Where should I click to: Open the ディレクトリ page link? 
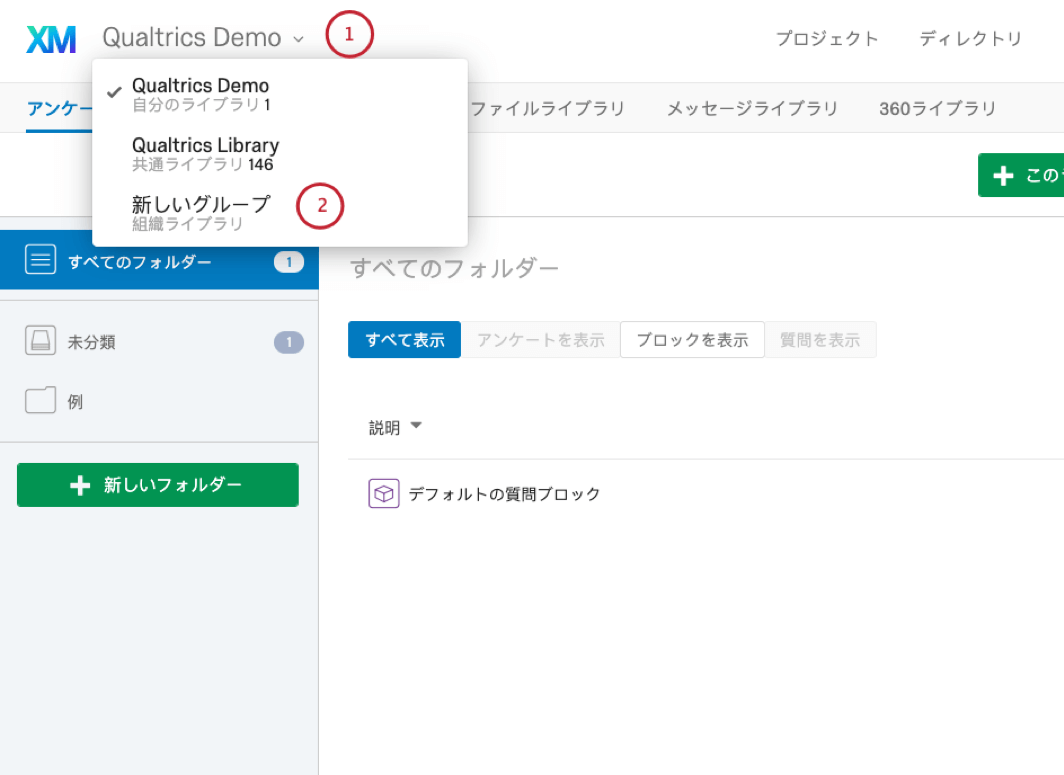tap(970, 39)
